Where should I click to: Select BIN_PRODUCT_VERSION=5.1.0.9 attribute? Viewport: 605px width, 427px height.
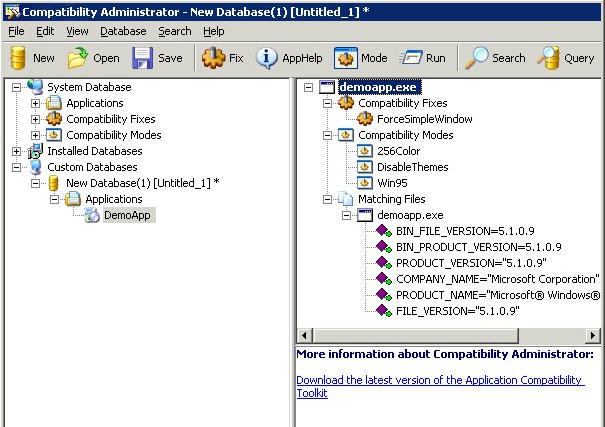tap(478, 247)
